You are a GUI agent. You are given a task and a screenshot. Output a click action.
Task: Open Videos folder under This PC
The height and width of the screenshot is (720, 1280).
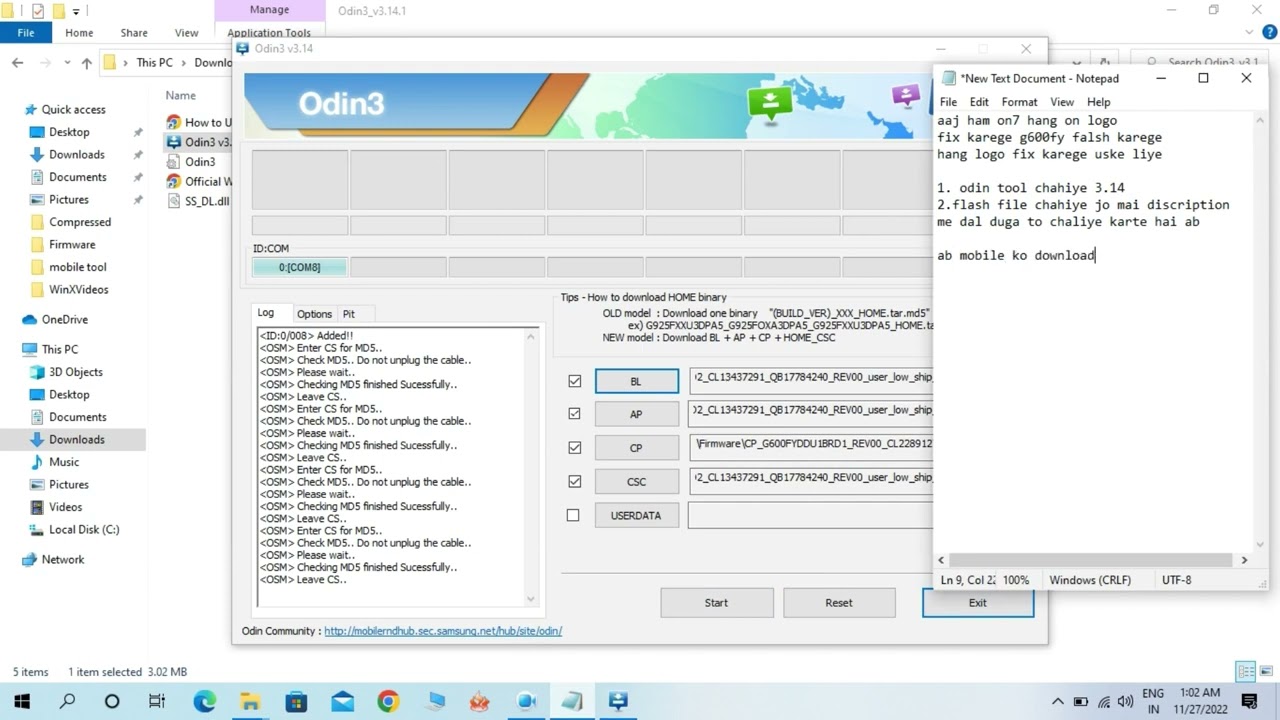[x=65, y=507]
